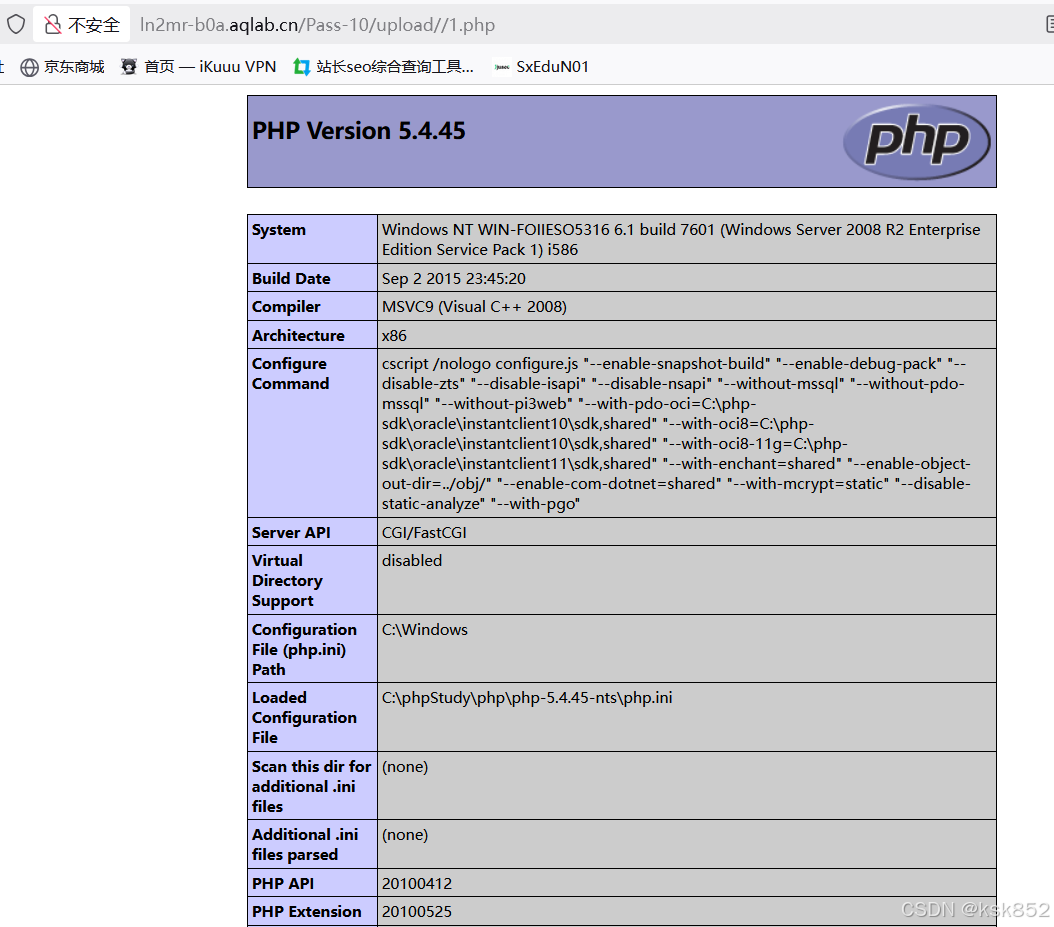Click the SxEduN01 bookmark favicon
This screenshot has height=927, width=1054.
tap(501, 67)
